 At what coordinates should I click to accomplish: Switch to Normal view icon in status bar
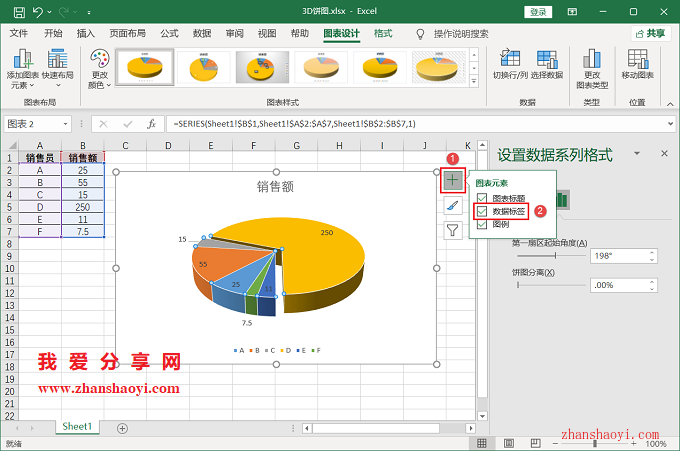tap(482, 443)
